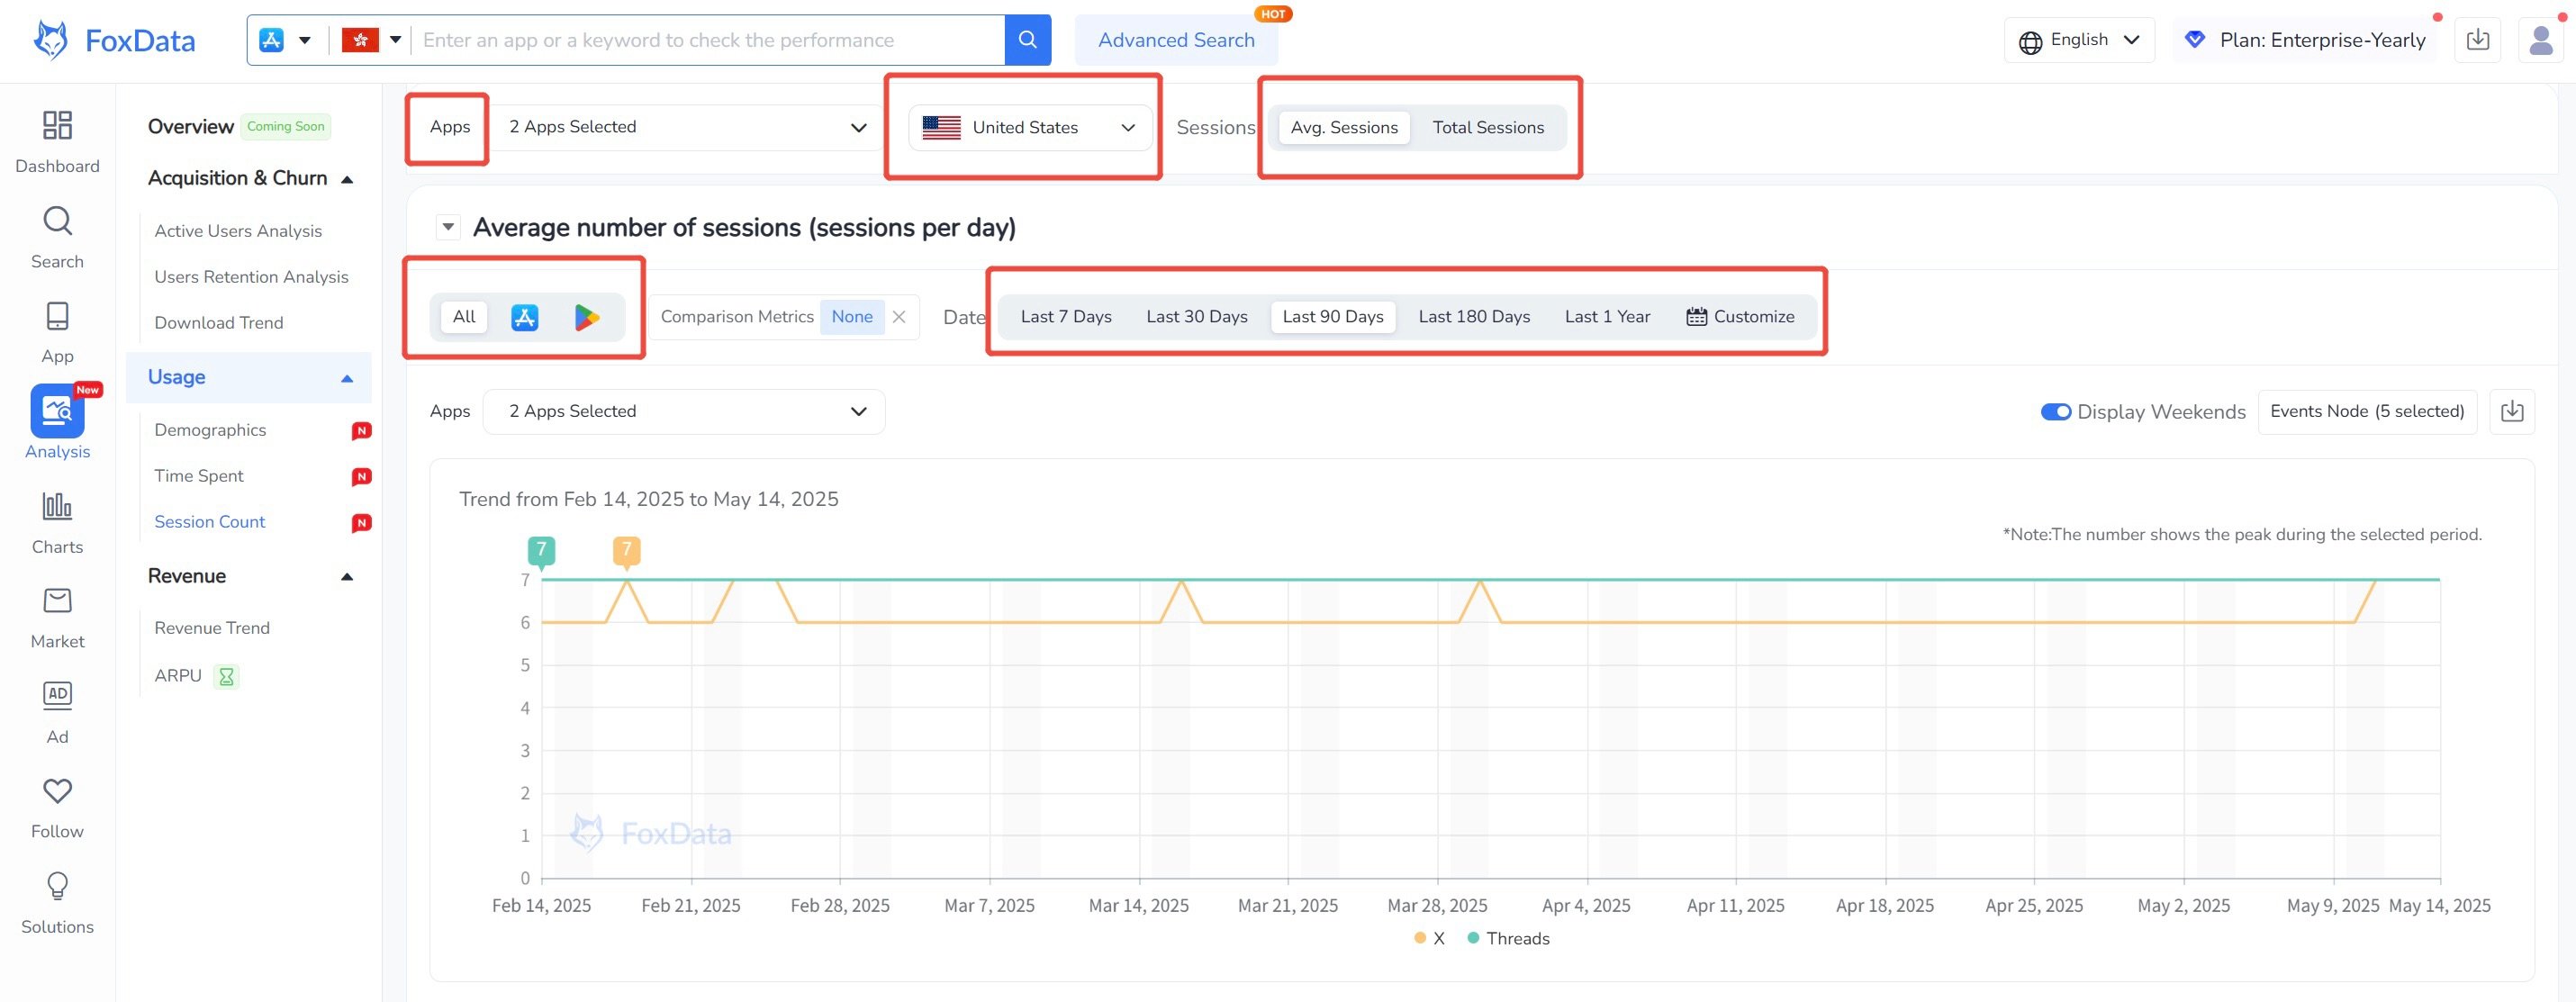Open Follow in the sidebar
Image resolution: width=2576 pixels, height=1002 pixels.
[57, 808]
